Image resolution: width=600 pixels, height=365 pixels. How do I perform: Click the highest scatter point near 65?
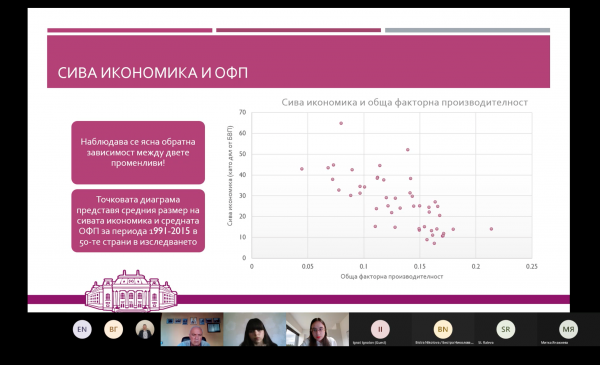341,123
